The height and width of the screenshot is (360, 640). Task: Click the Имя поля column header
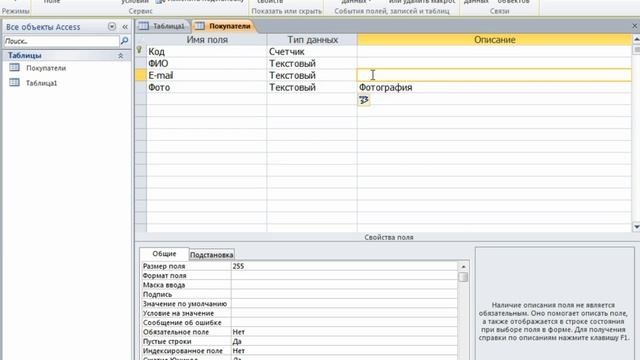[x=207, y=40]
